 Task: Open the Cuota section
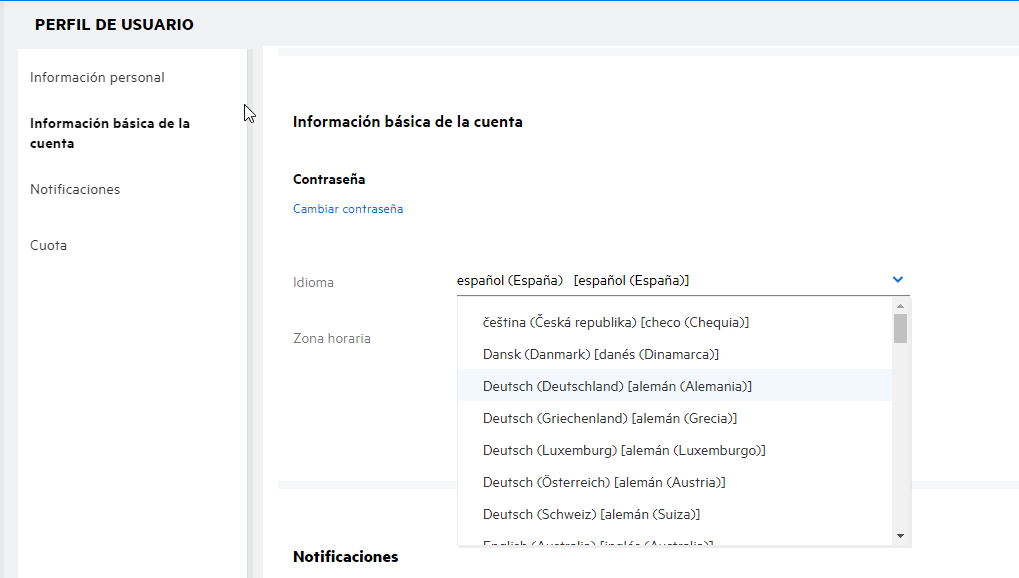coord(49,245)
